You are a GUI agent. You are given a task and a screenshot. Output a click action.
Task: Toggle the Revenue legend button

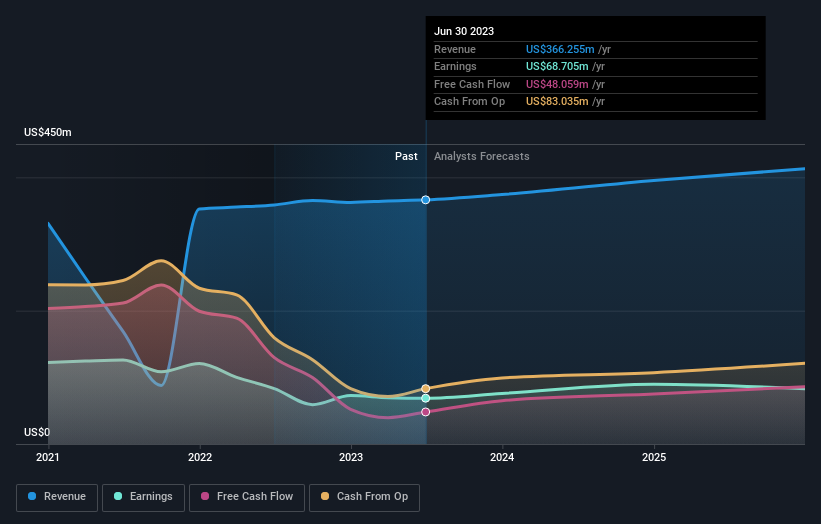[x=57, y=497]
